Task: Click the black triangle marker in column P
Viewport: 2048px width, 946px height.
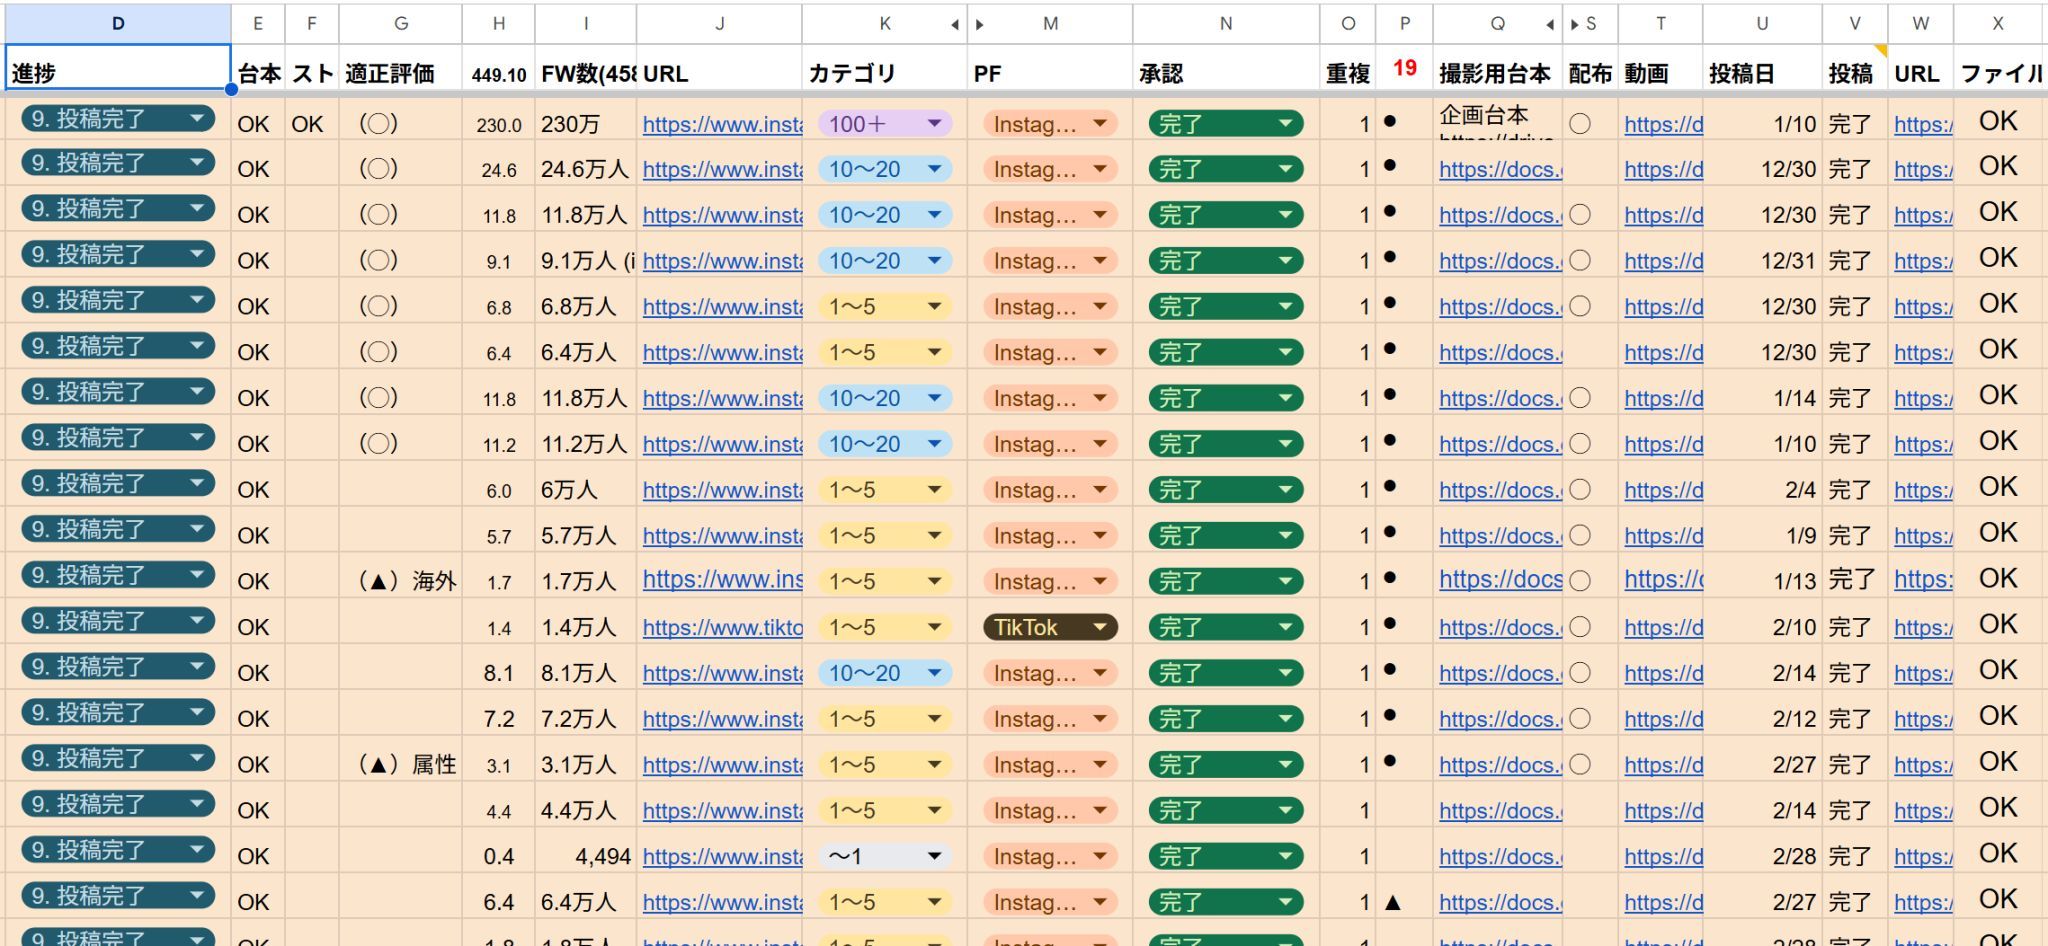Action: tap(1392, 902)
